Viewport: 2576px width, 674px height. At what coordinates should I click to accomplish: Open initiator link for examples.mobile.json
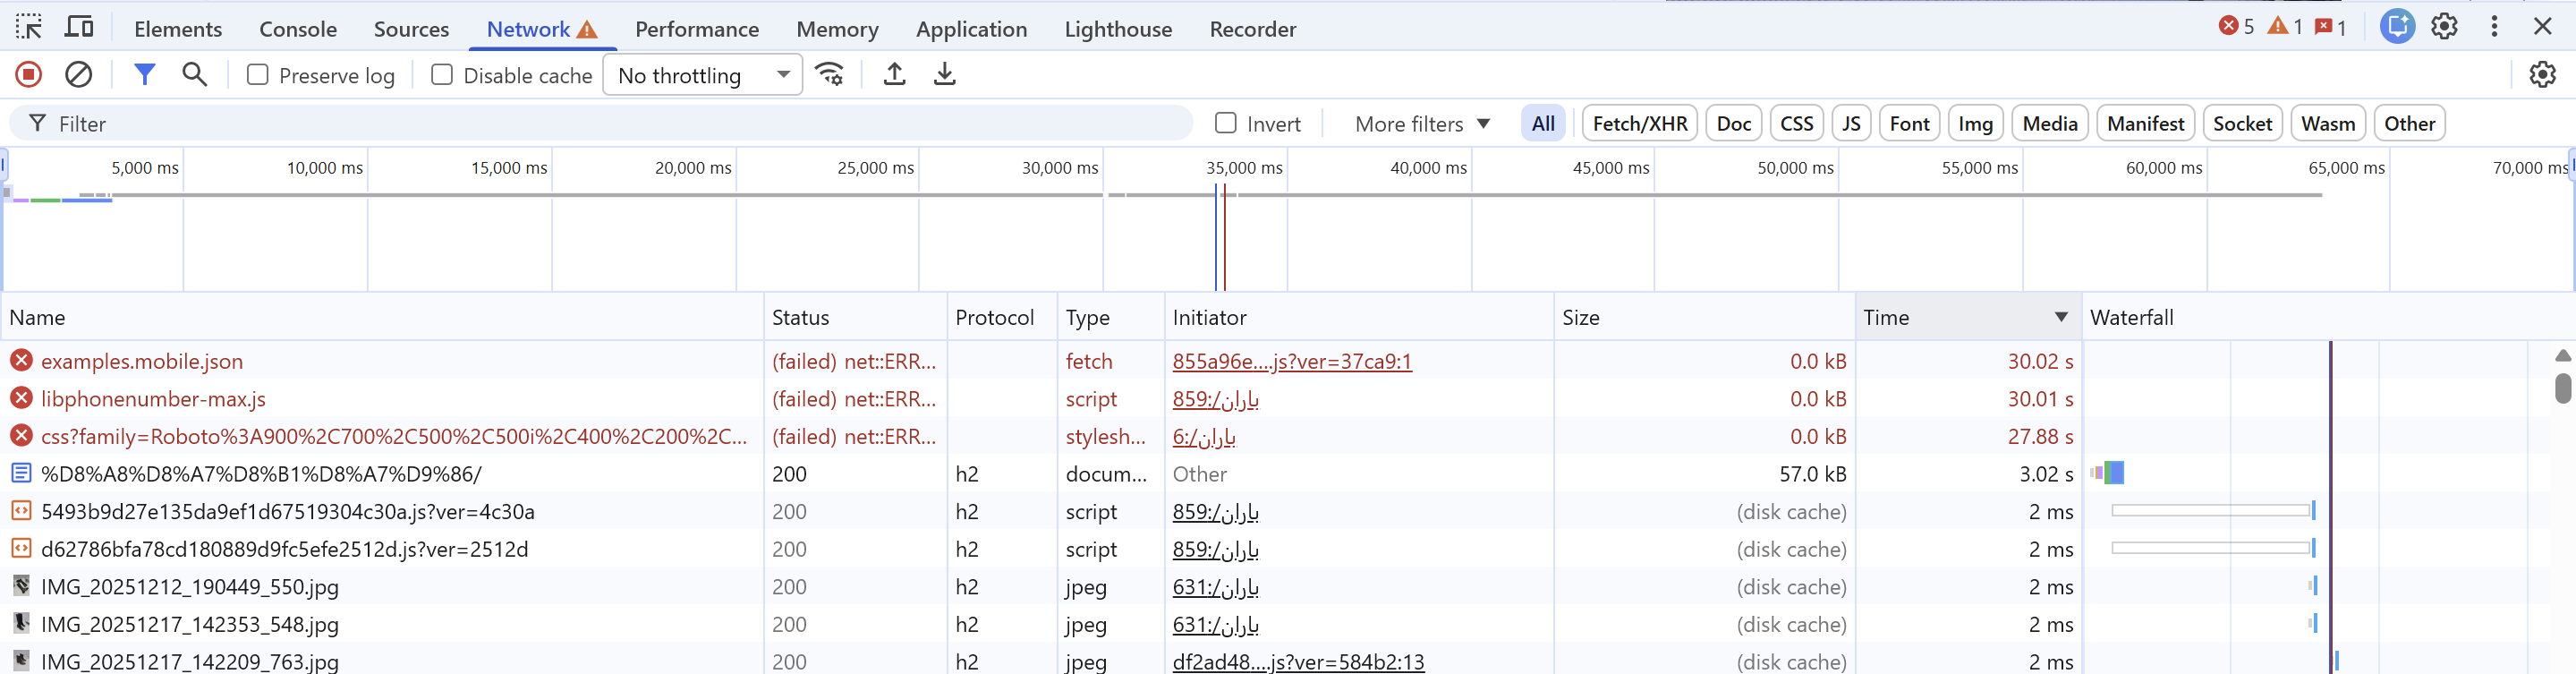point(1292,361)
